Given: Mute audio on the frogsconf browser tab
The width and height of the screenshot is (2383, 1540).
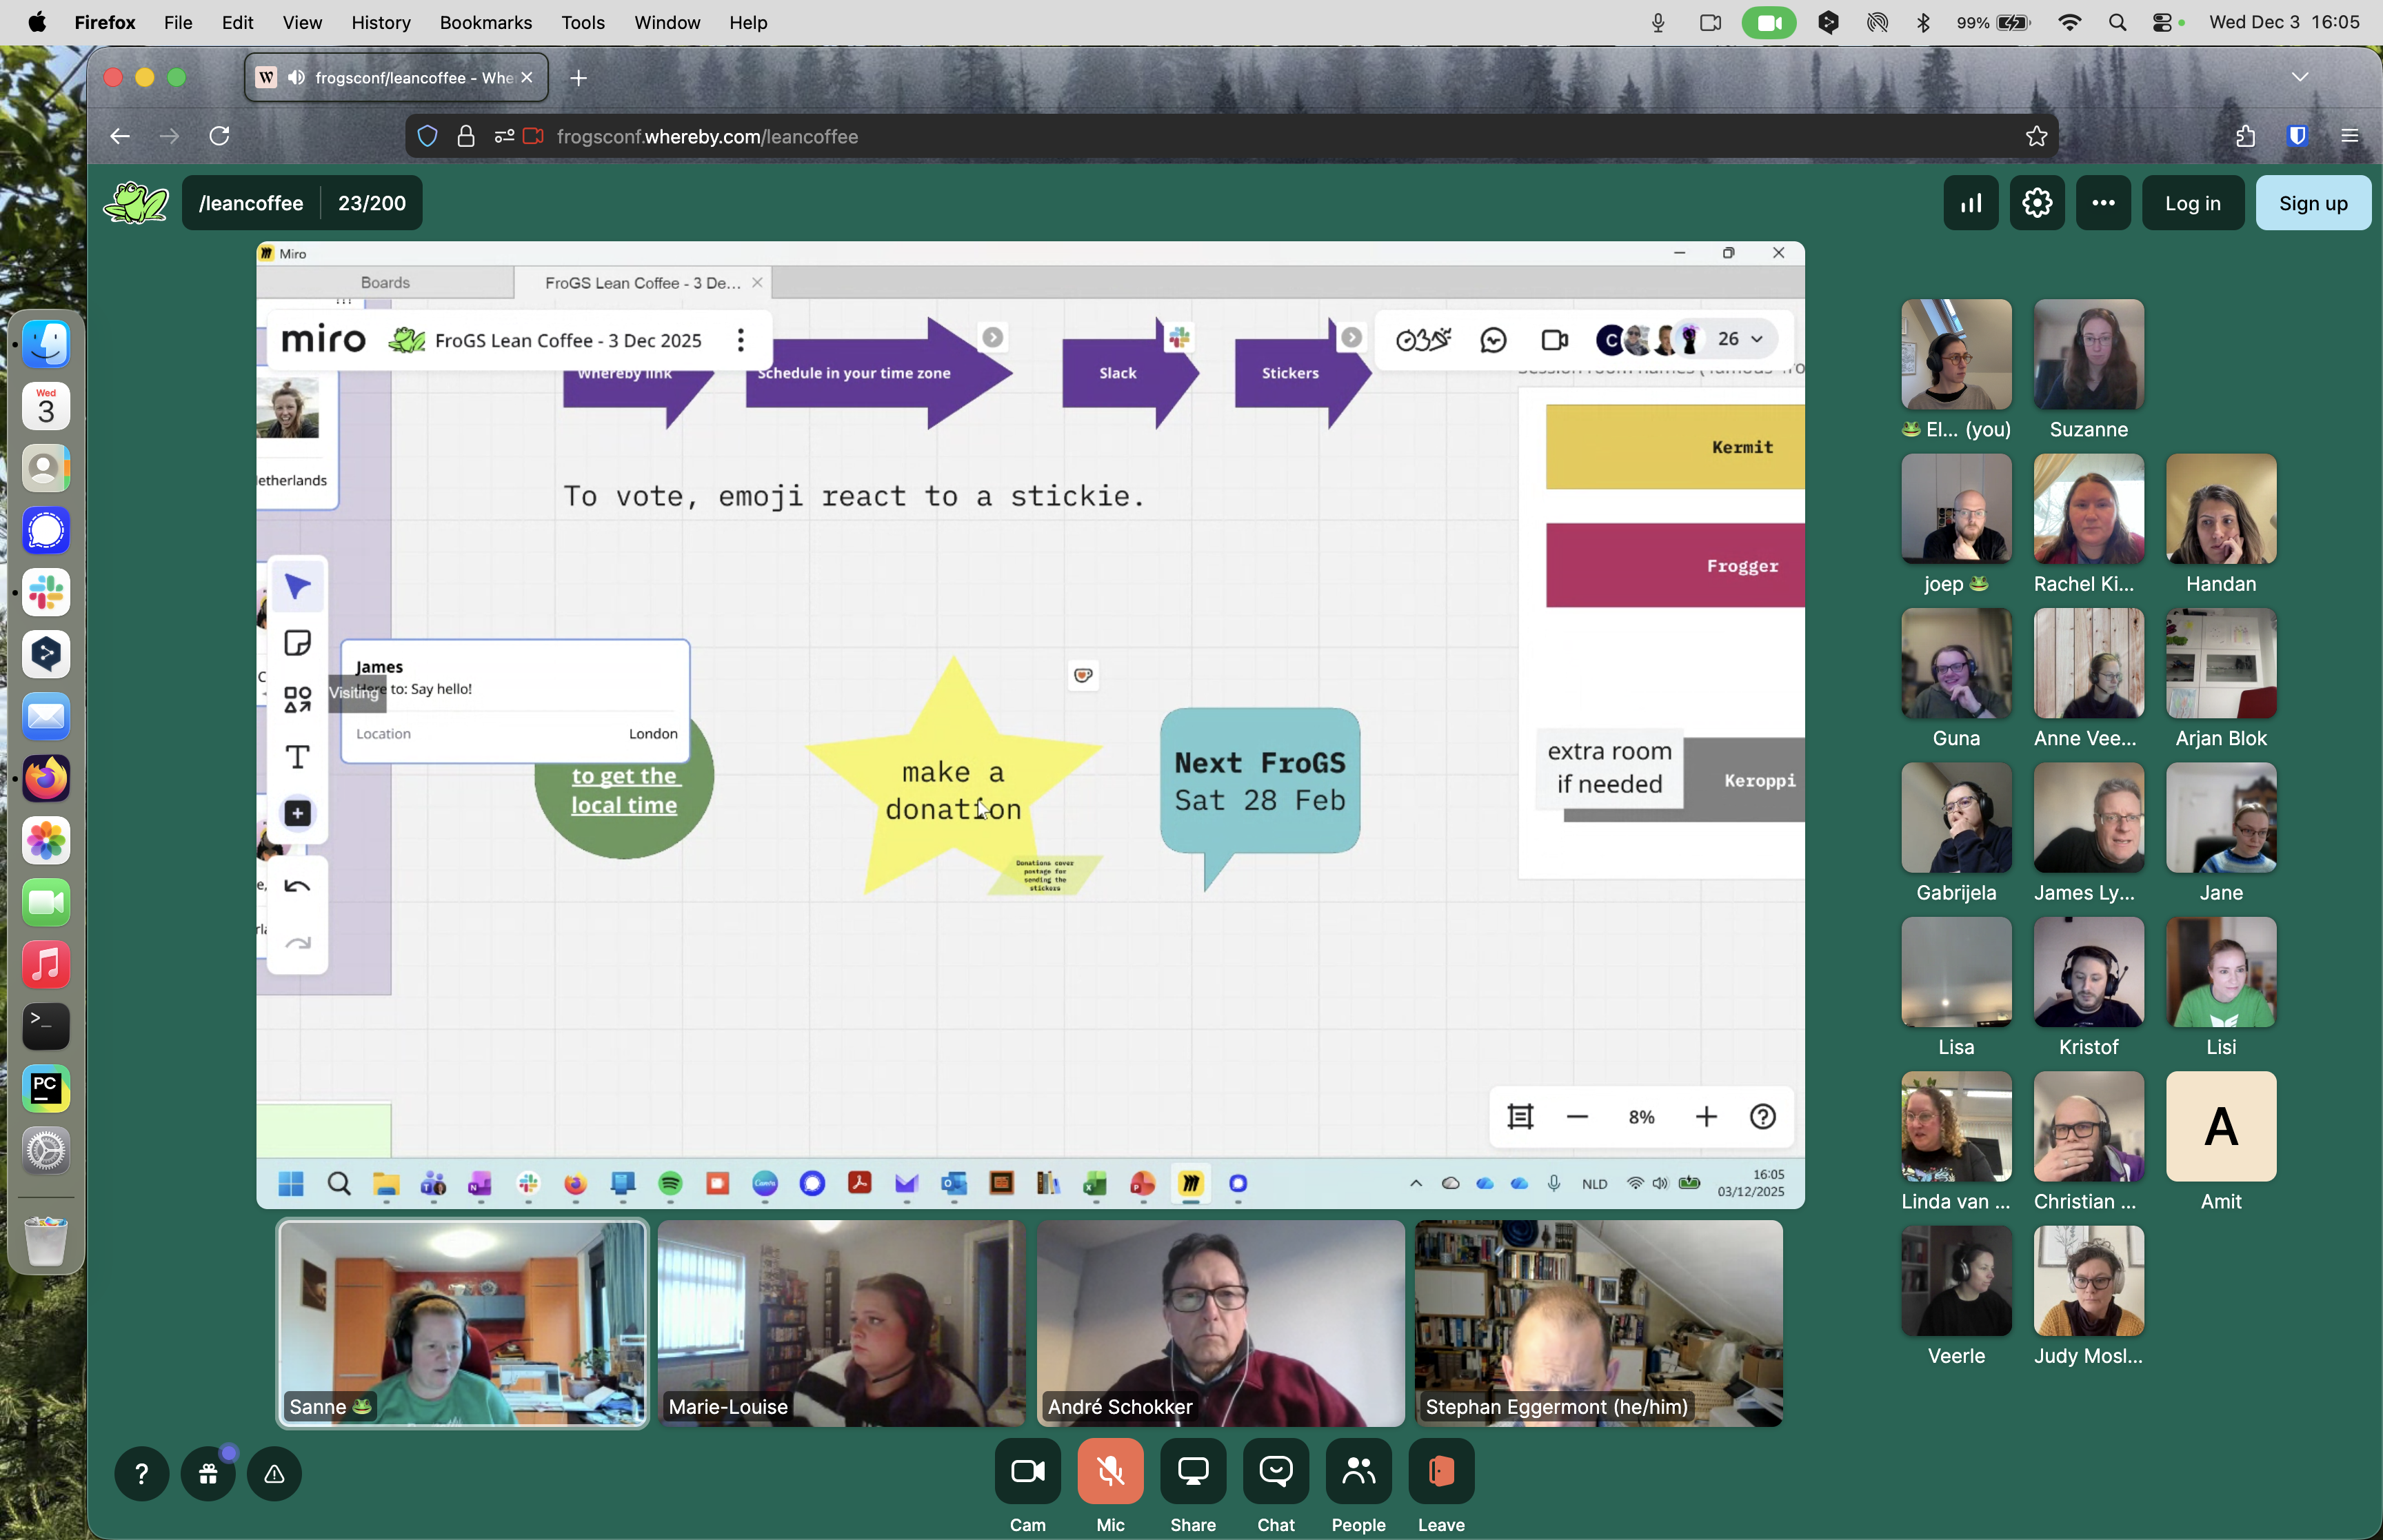Looking at the screenshot, I should (296, 78).
